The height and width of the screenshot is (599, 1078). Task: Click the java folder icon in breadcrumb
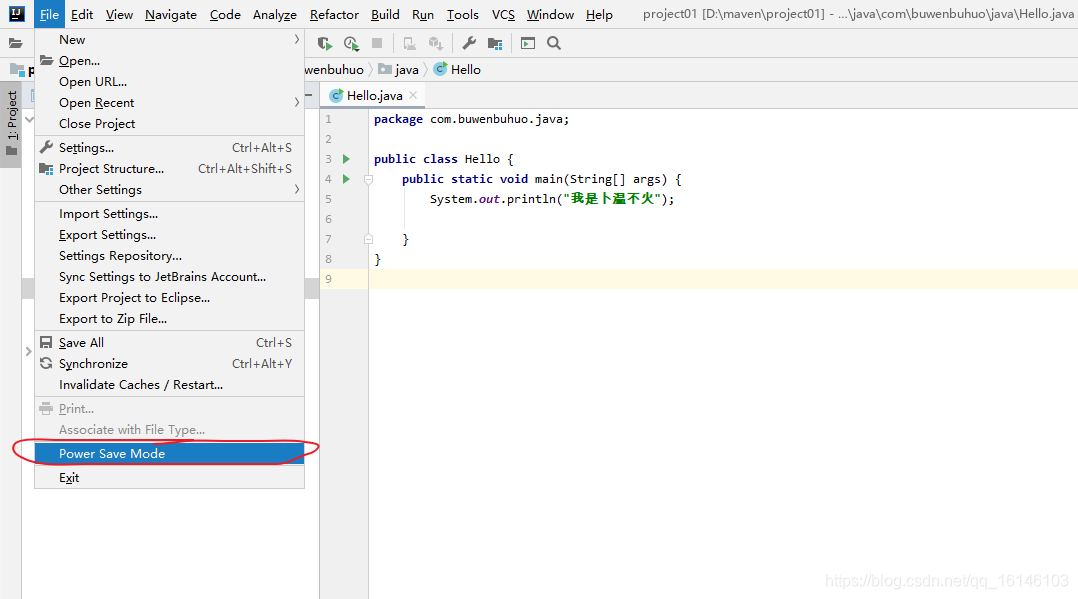click(x=385, y=69)
